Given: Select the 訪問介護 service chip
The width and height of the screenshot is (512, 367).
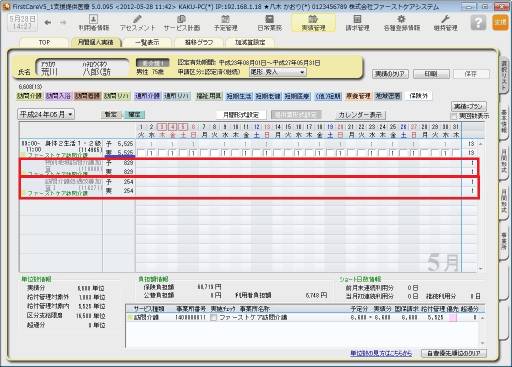Looking at the screenshot, I should [29, 96].
